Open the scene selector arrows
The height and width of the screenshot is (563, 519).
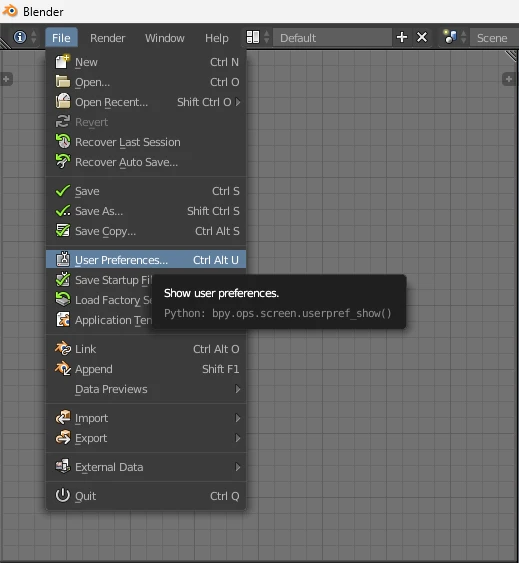click(464, 37)
